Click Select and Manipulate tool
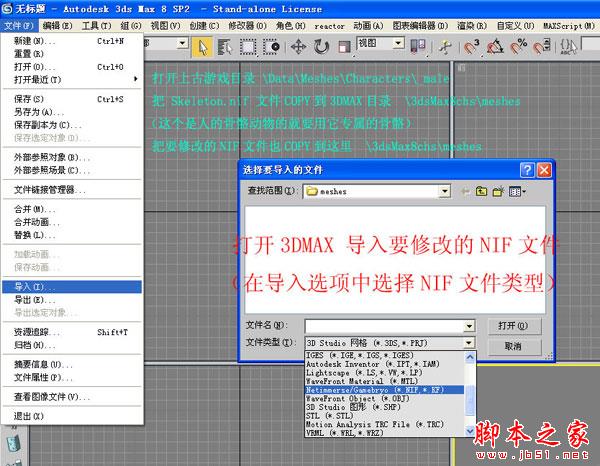600x466 pixels. [x=445, y=47]
